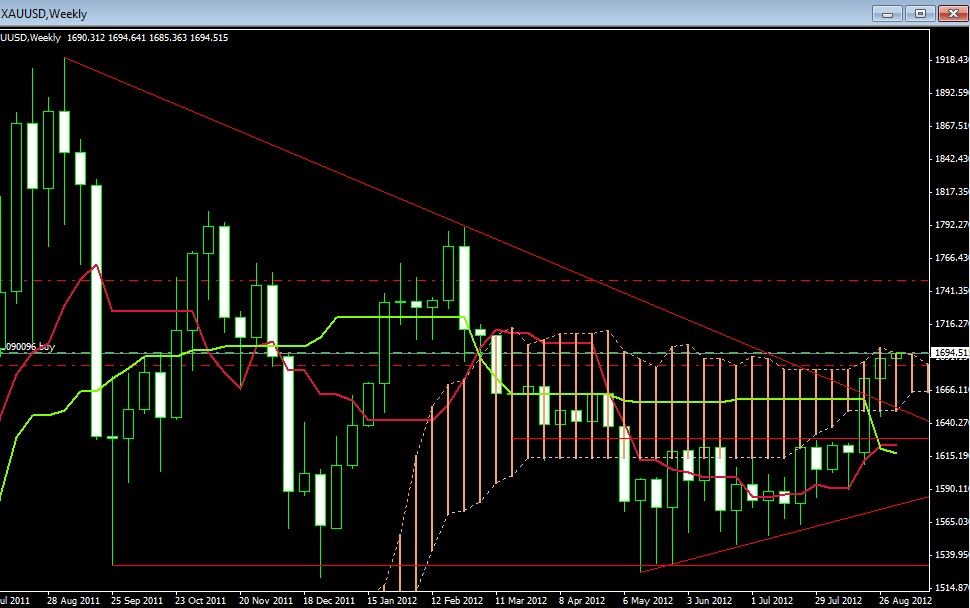The width and height of the screenshot is (970, 608).
Task: Select the 090096 buy order label
Action: pos(30,346)
